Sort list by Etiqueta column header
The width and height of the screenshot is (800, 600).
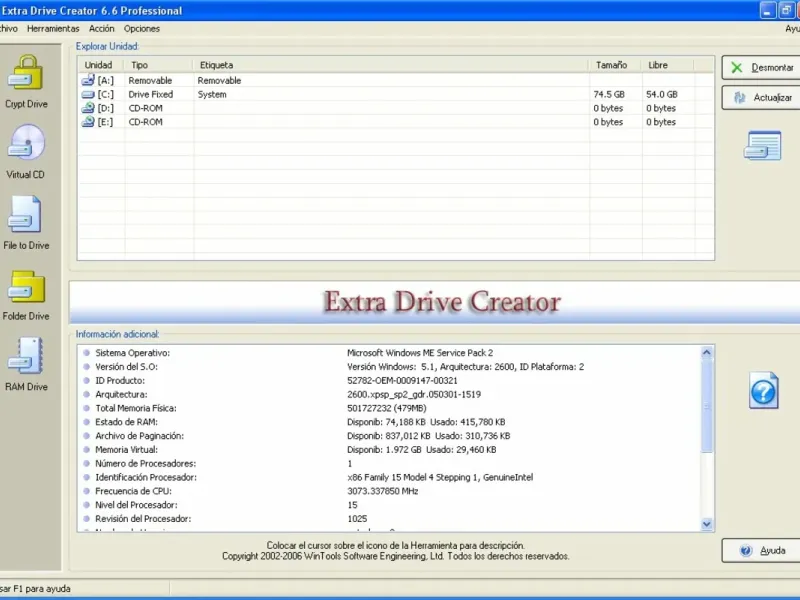click(217, 65)
